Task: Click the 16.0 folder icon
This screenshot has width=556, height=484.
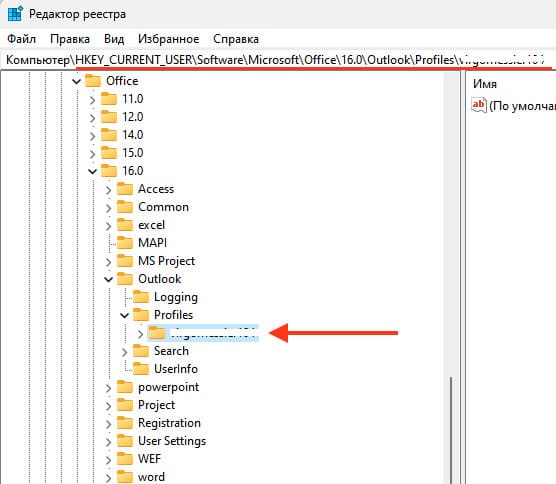Action: 109,171
